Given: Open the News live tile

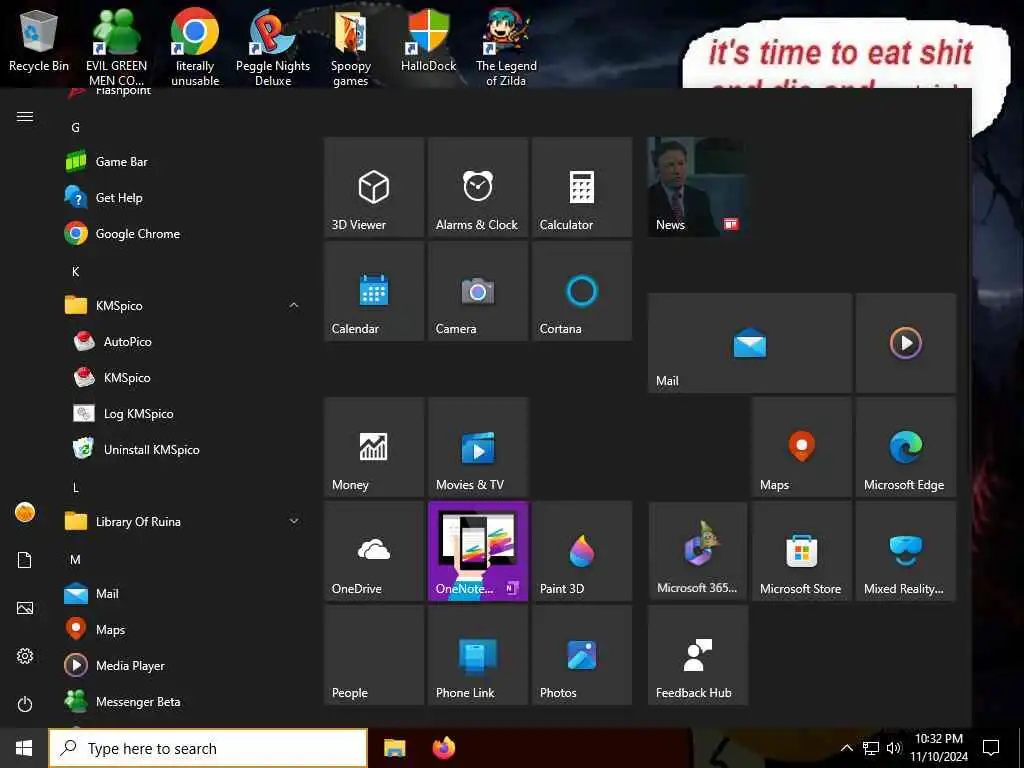Looking at the screenshot, I should click(x=697, y=187).
